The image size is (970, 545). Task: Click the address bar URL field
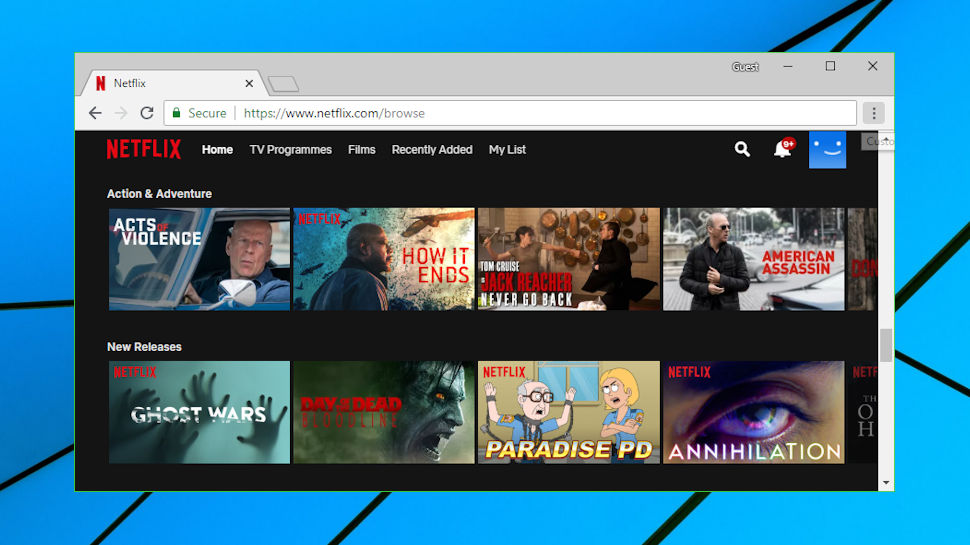[510, 113]
